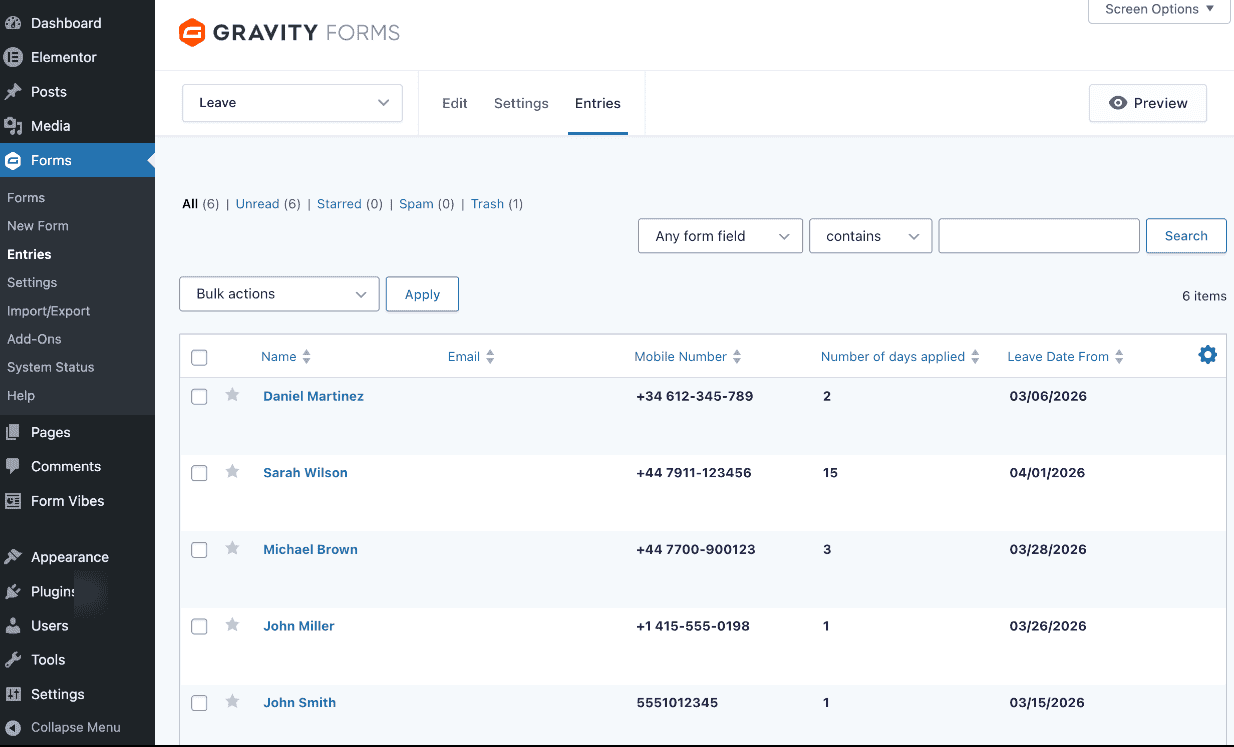The image size is (1234, 747).
Task: Open Daniel Martinez entry link
Action: 313,396
